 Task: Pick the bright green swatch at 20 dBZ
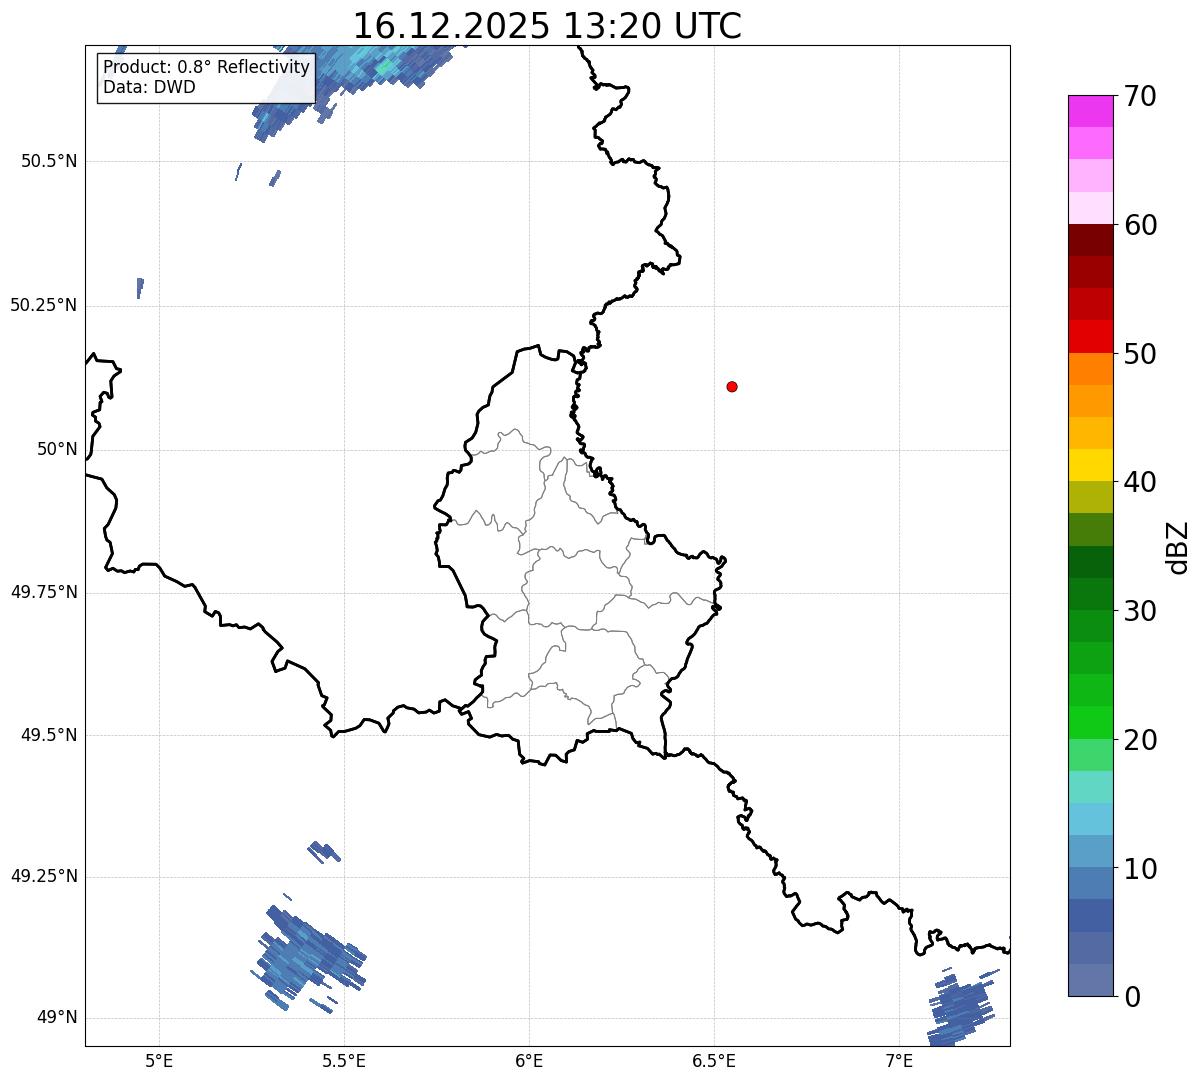1091,722
